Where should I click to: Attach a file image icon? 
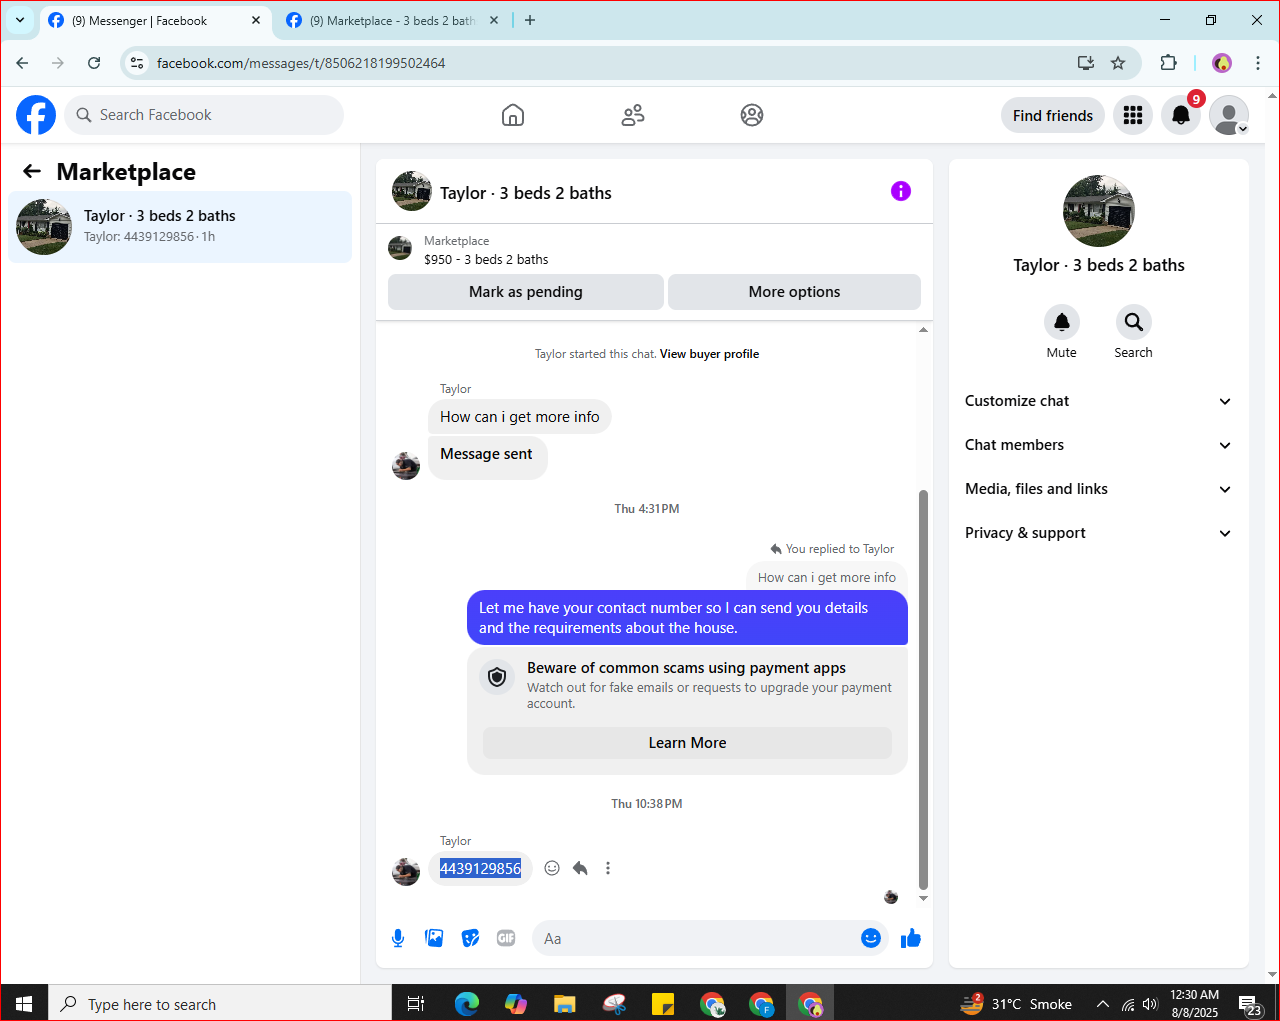click(x=434, y=938)
